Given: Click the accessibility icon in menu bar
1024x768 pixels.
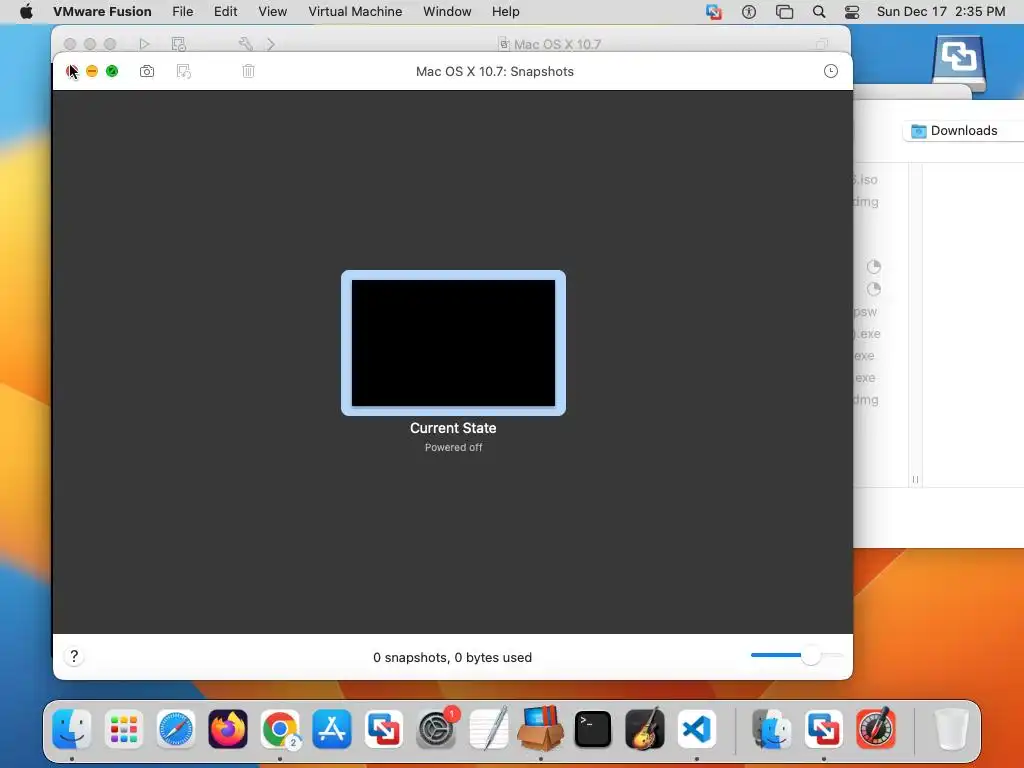Looking at the screenshot, I should [749, 12].
